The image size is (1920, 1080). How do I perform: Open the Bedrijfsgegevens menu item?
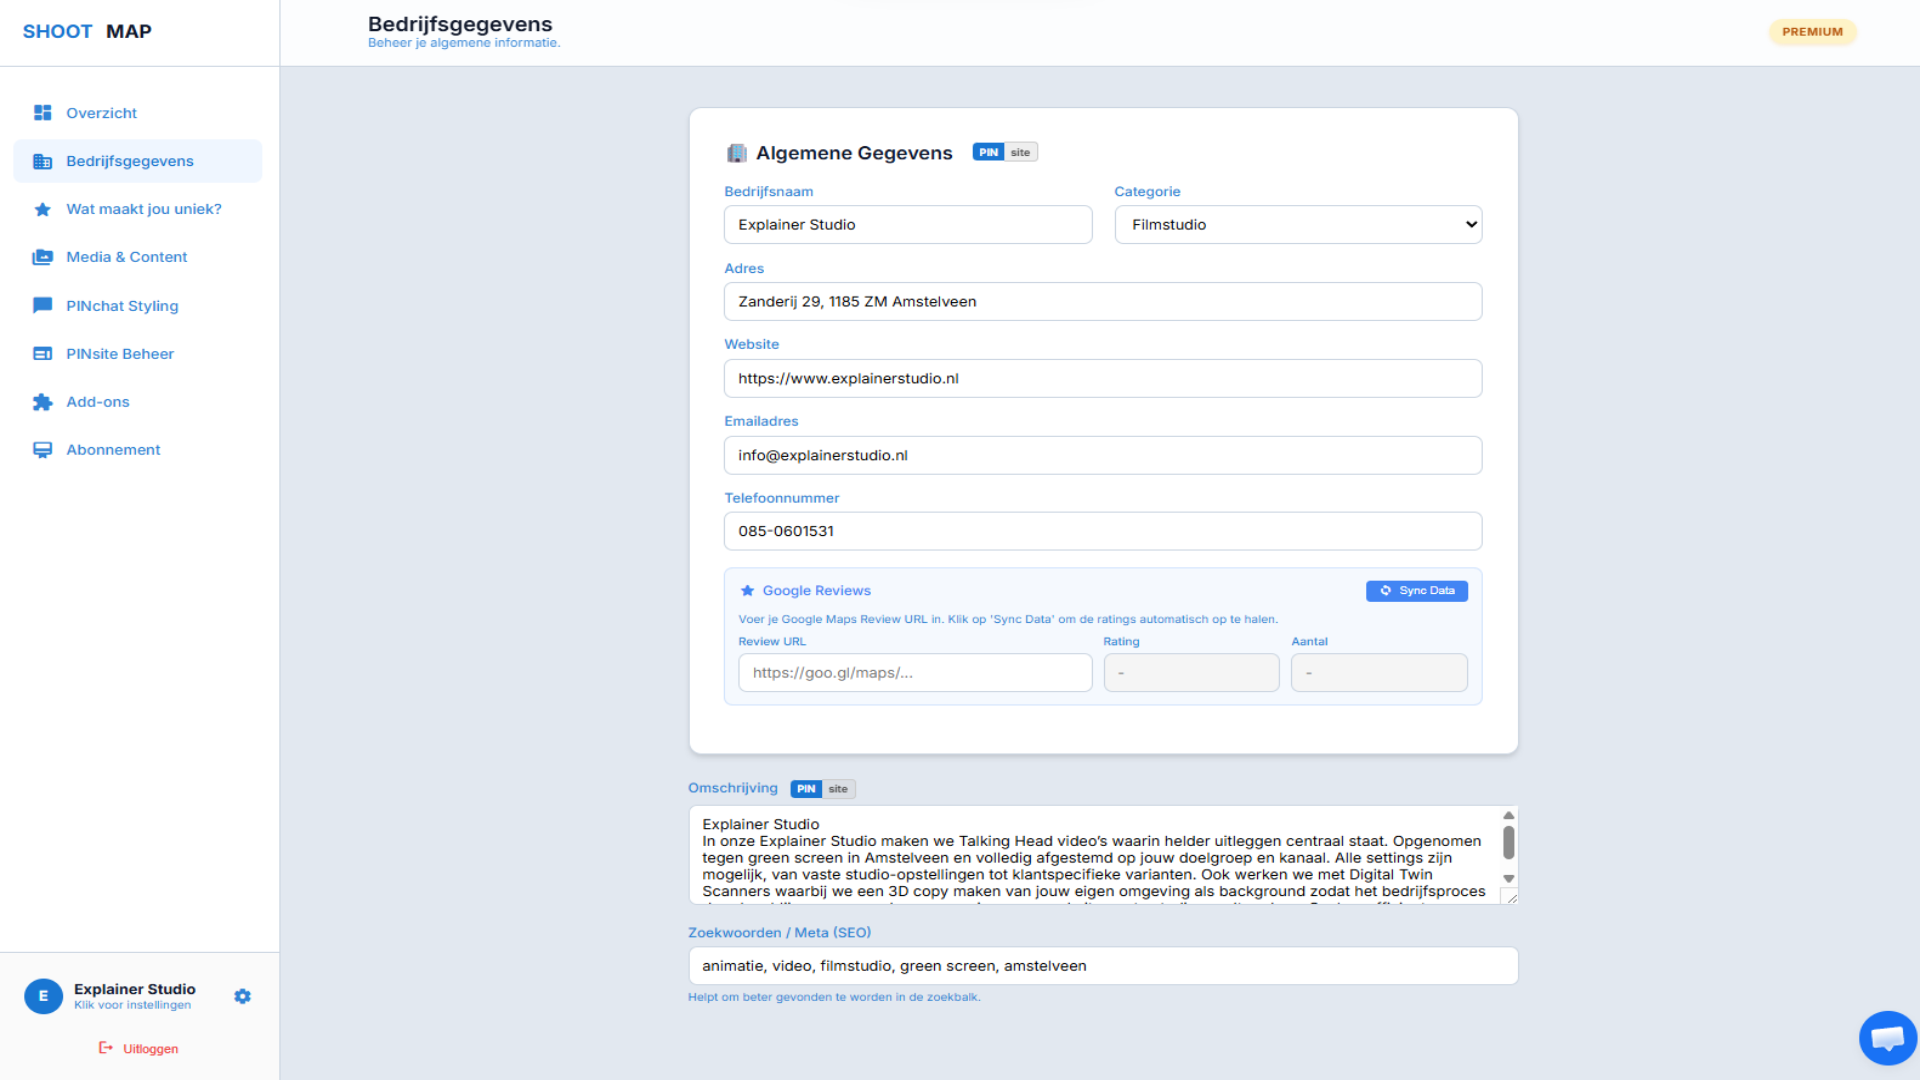click(x=130, y=161)
